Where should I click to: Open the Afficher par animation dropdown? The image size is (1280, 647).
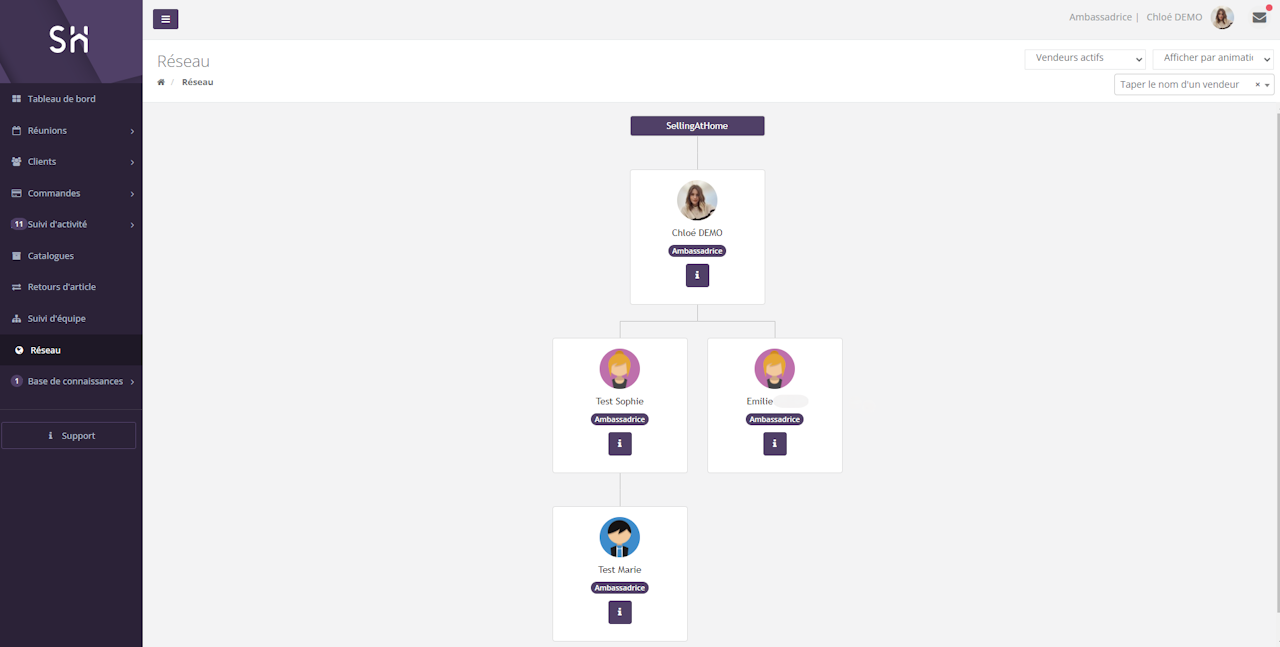(x=1212, y=59)
